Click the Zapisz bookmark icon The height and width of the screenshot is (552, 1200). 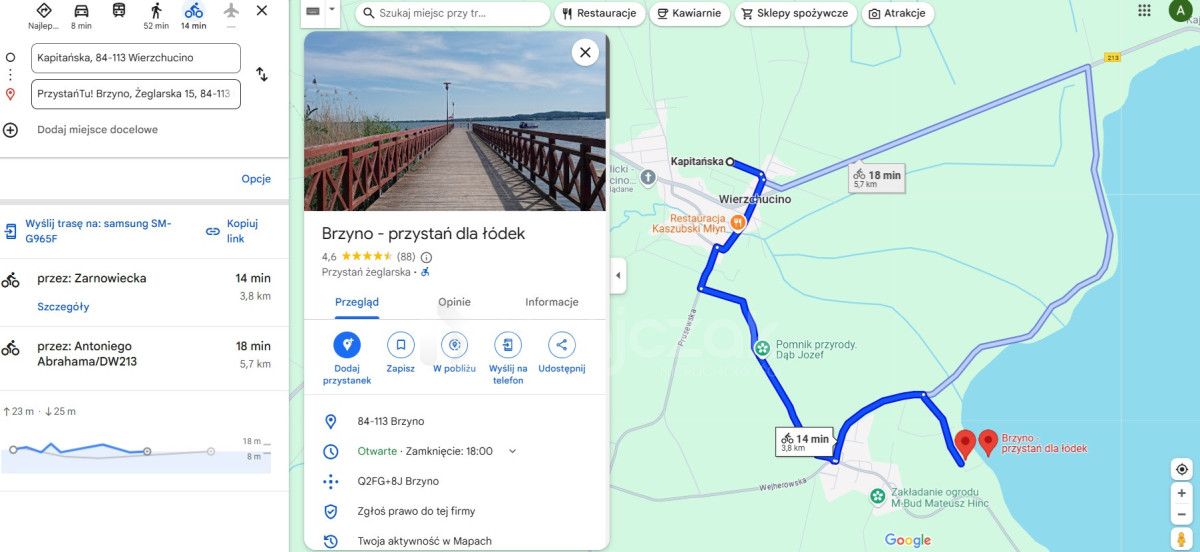pyautogui.click(x=400, y=345)
